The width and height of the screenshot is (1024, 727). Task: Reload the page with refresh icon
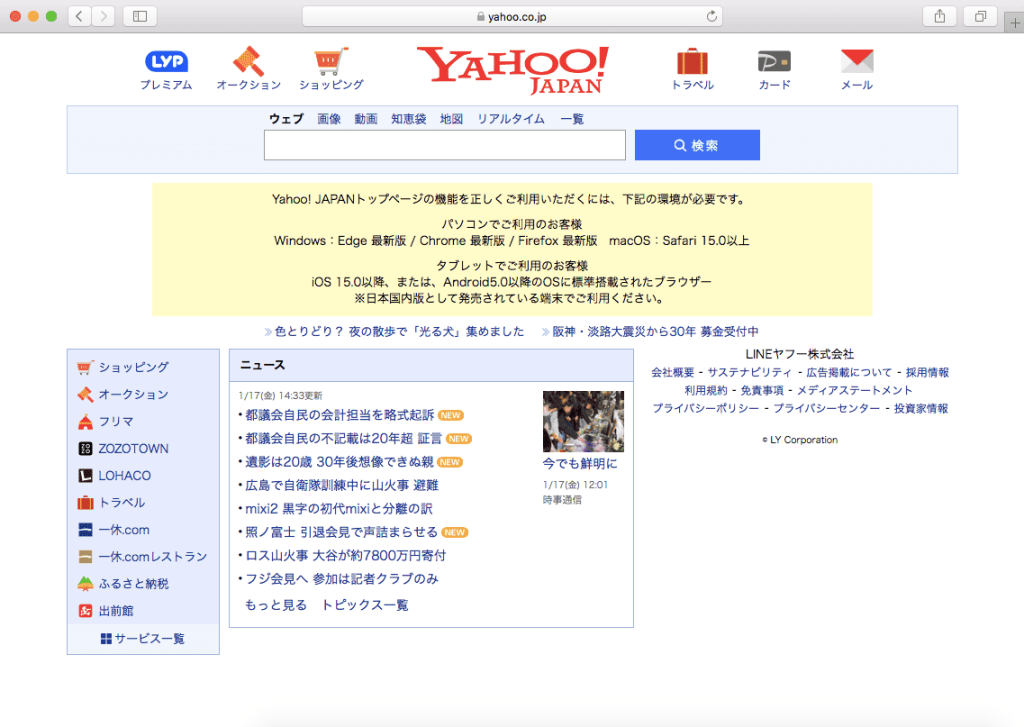click(712, 16)
